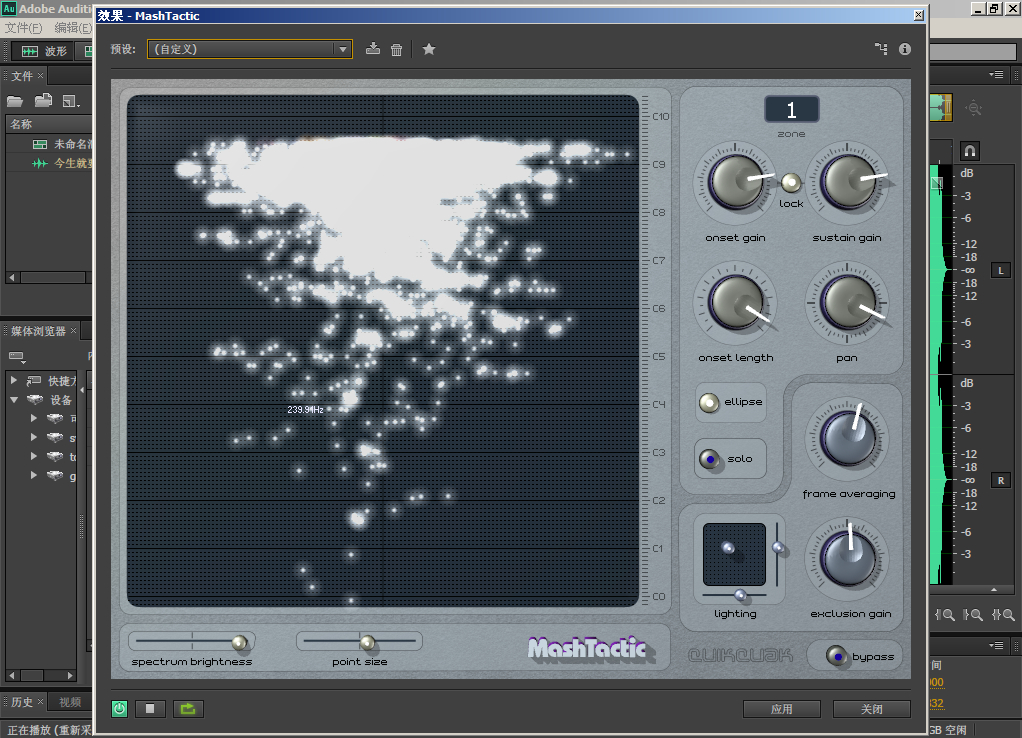
Task: Click zoom to selection icon
Action: (1003, 614)
